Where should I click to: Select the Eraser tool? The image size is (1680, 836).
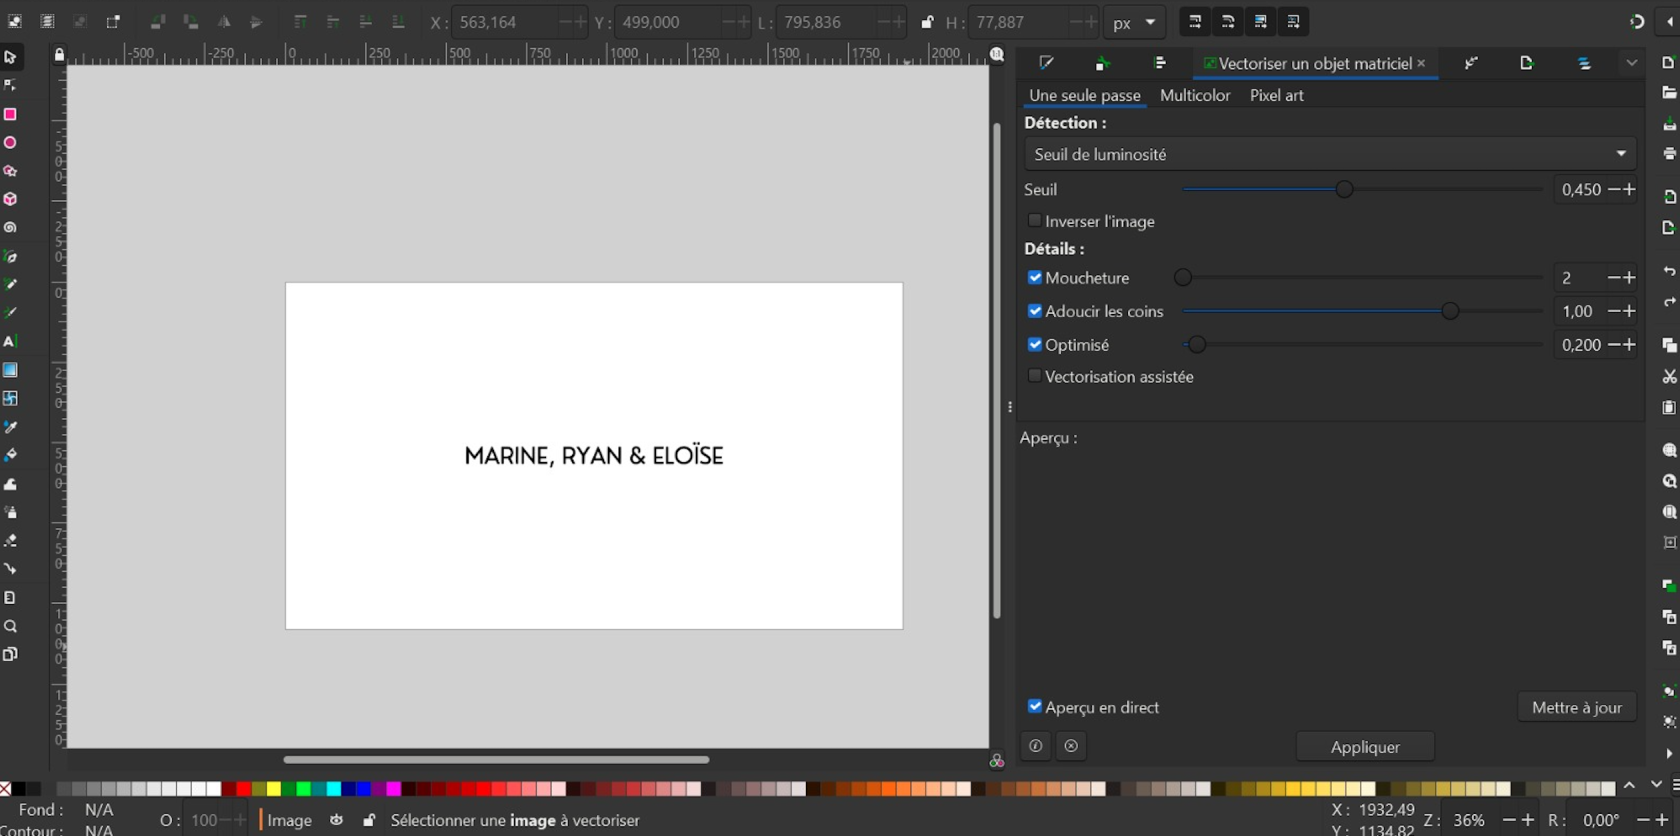tap(10, 541)
